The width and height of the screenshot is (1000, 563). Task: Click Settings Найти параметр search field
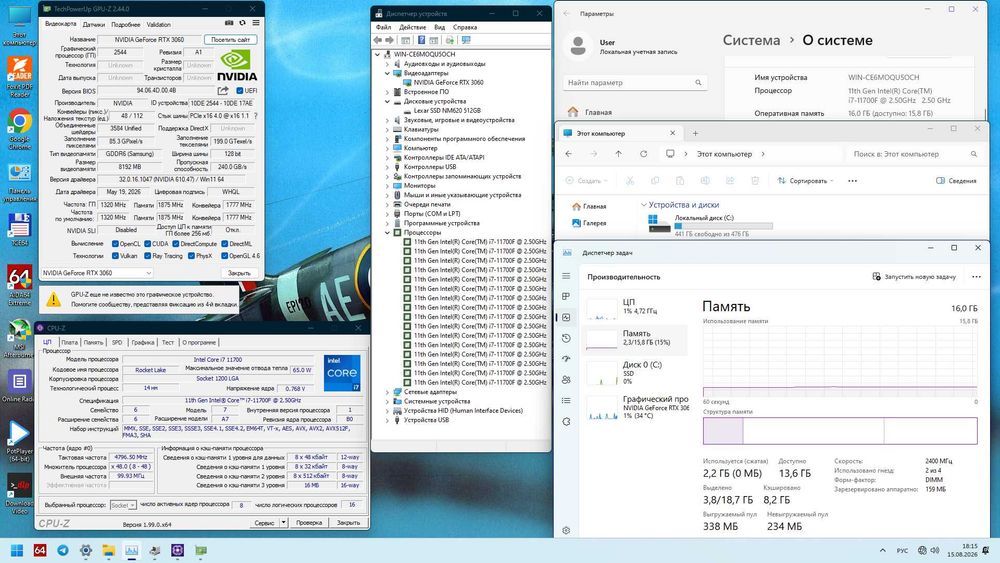pyautogui.click(x=635, y=83)
